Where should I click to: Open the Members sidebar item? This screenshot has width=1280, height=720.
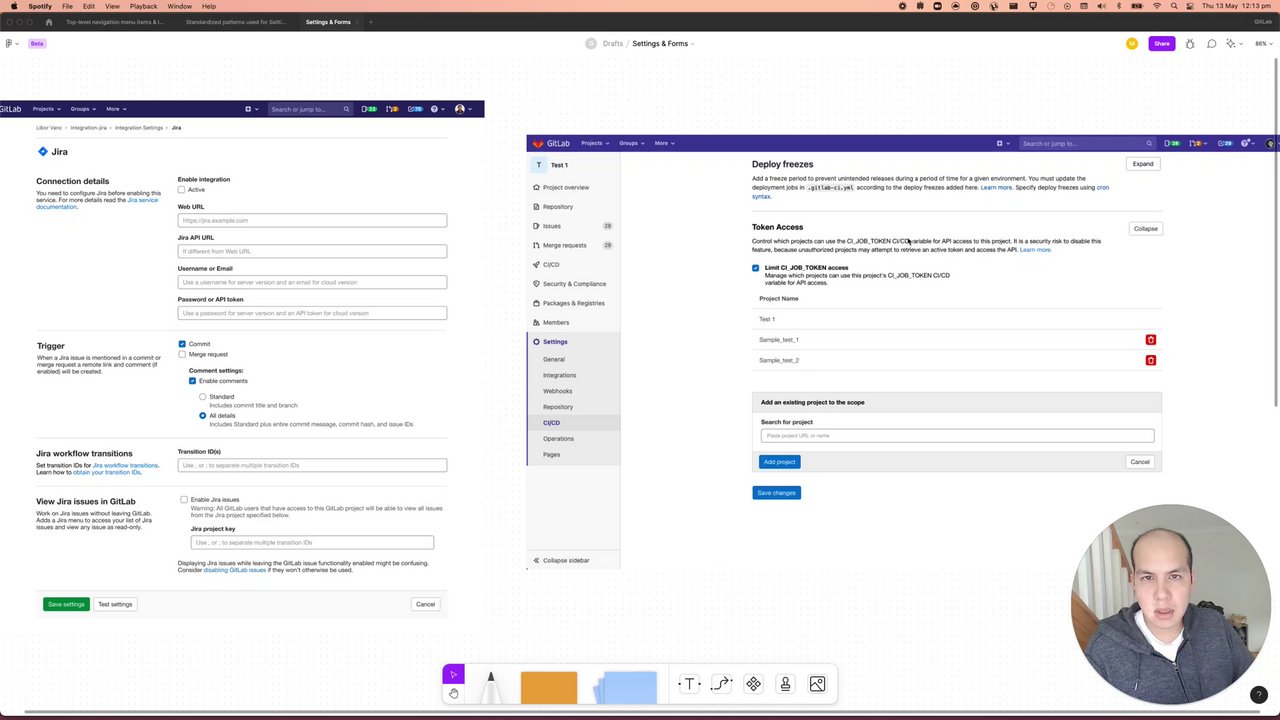tap(573, 322)
